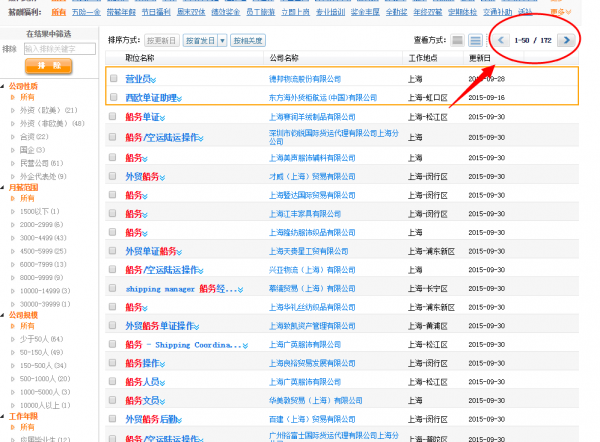Expand details arrow beside 营业员 job
This screenshot has height=442, width=600.
pyautogui.click(x=153, y=79)
